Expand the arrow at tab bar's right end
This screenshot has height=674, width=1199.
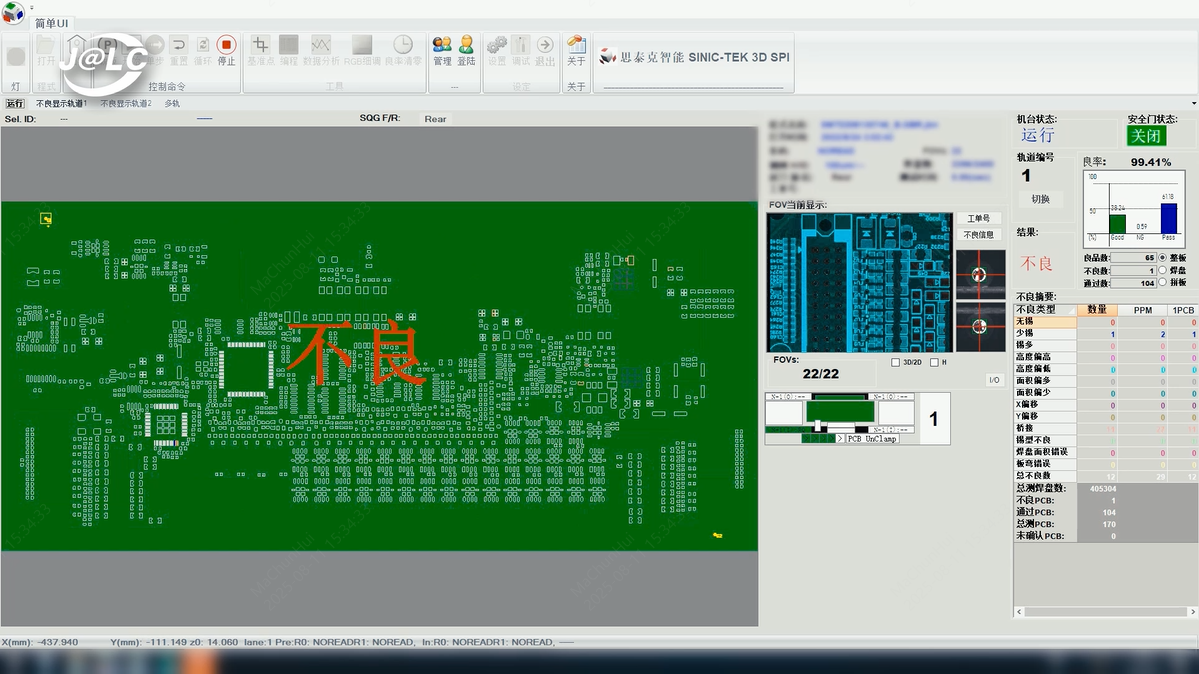click(x=1193, y=104)
